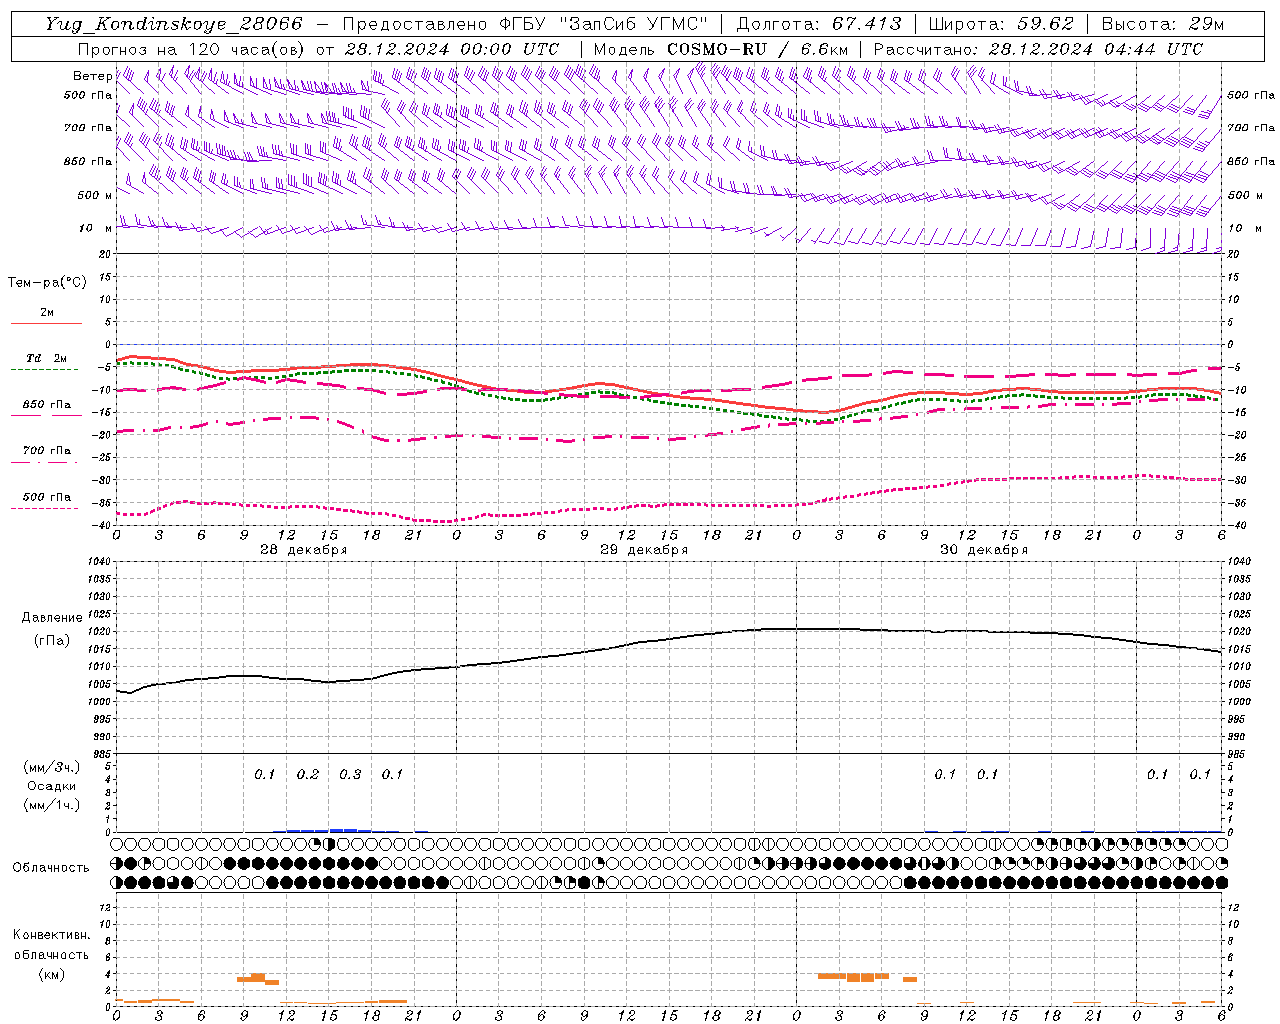This screenshot has height=1024, width=1280.
Task: Click the 2м temperature legend entry
Action: click(x=47, y=313)
